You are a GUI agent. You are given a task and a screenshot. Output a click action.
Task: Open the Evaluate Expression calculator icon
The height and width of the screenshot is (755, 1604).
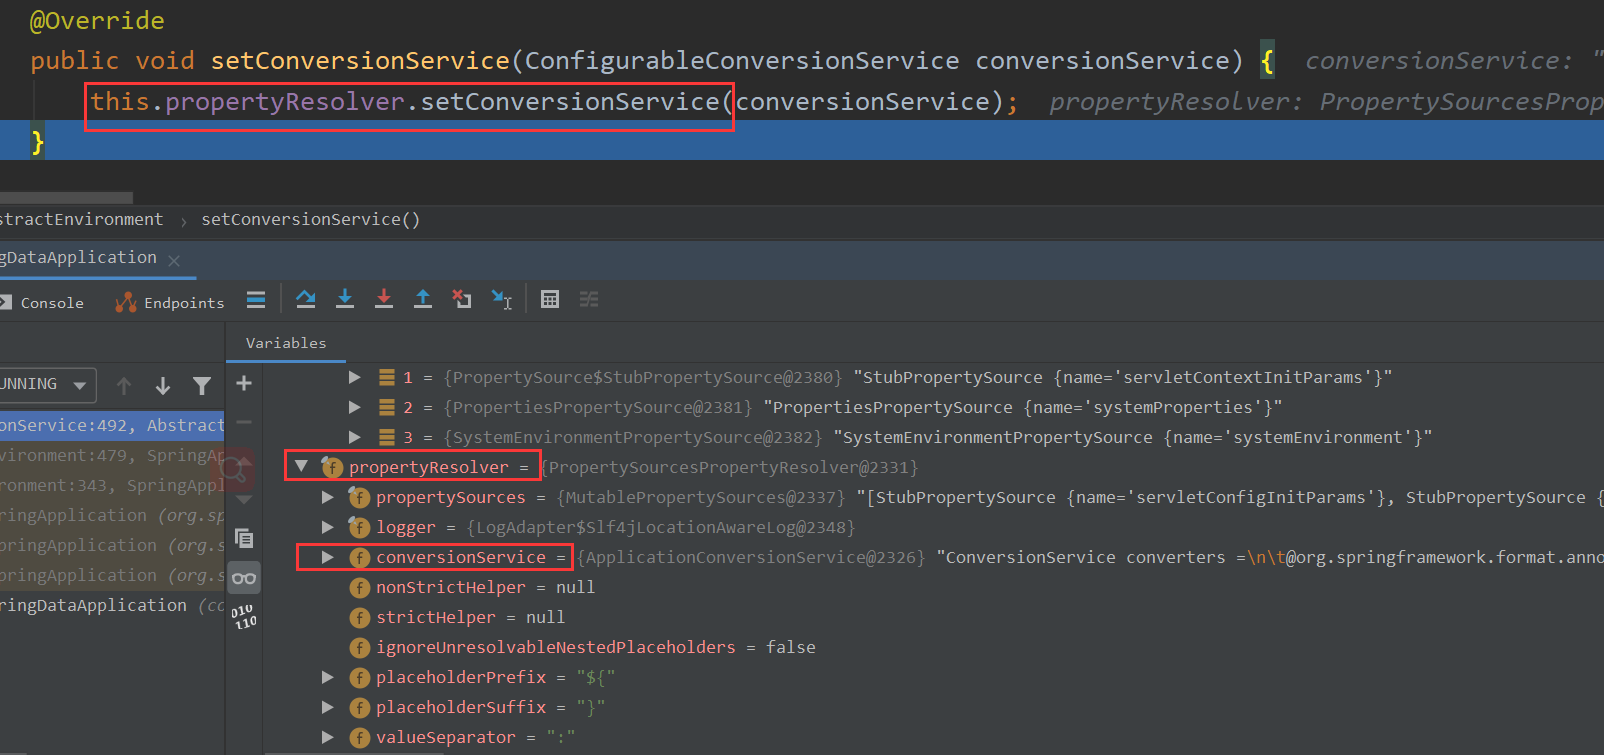coord(550,299)
